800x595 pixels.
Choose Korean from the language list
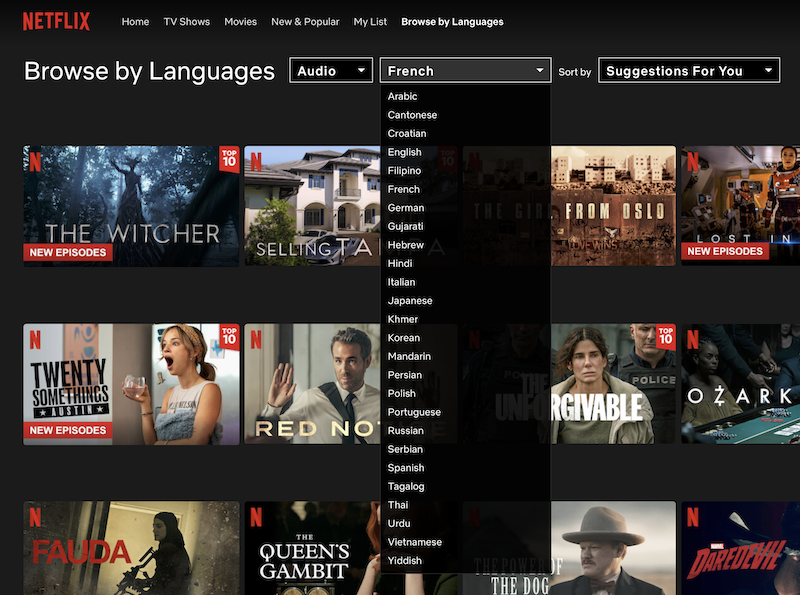pyautogui.click(x=404, y=338)
